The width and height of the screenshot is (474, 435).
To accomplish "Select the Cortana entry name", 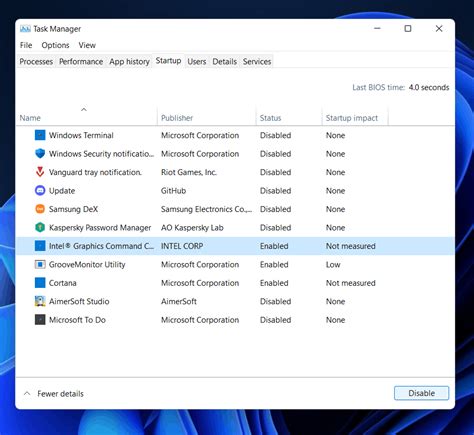I will tap(63, 283).
